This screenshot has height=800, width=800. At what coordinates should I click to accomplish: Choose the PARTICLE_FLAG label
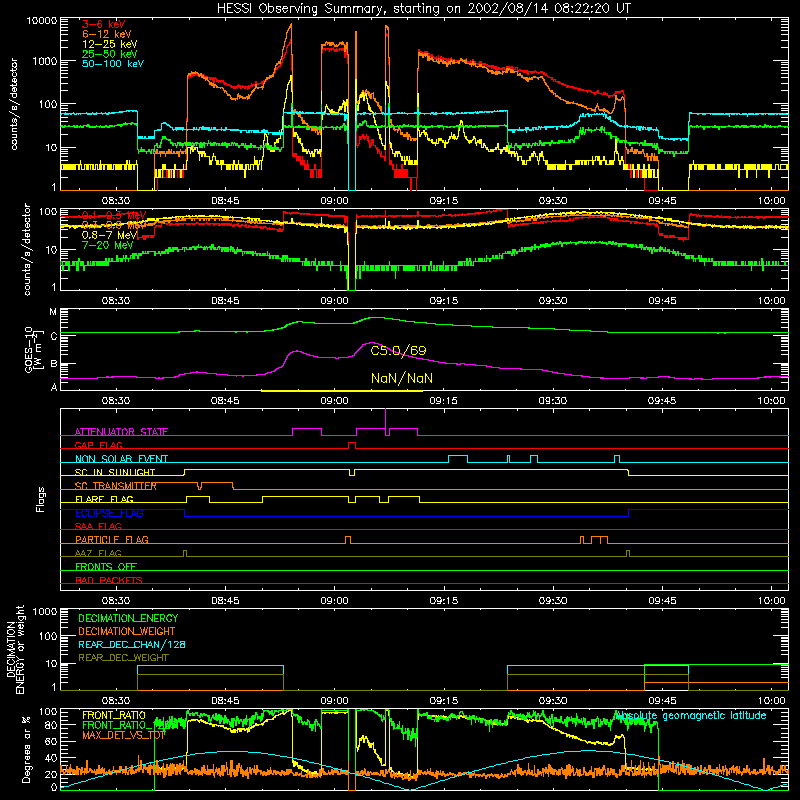[x=112, y=540]
